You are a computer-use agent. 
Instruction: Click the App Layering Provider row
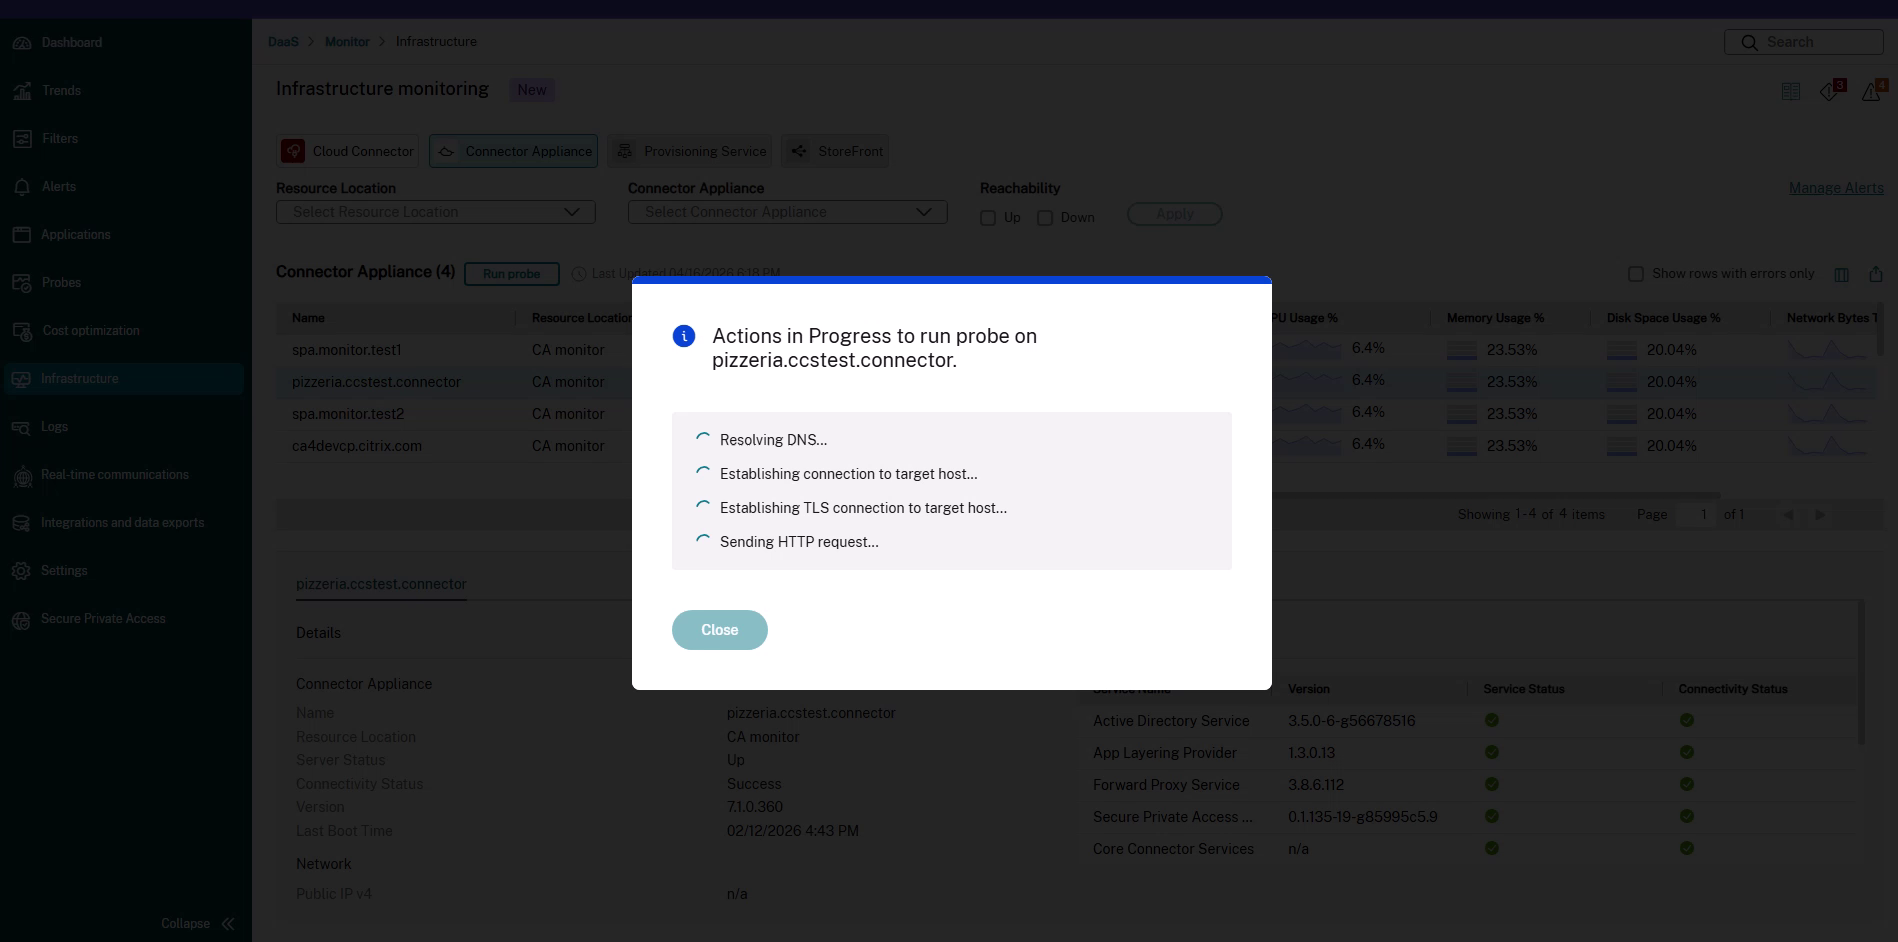(1468, 753)
